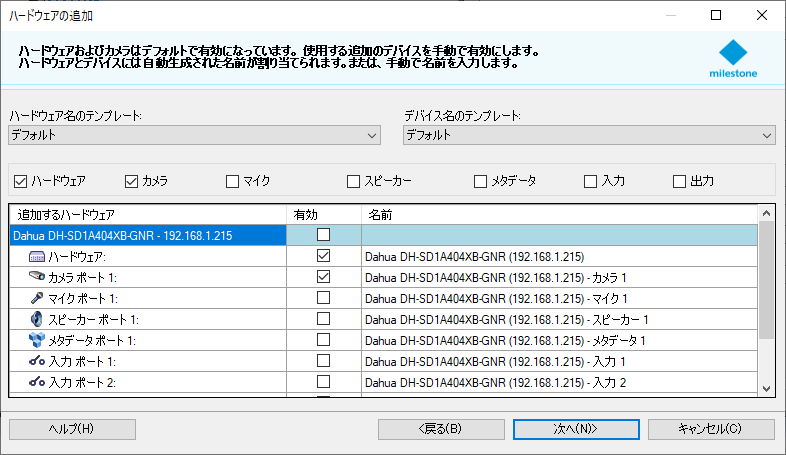This screenshot has height=455, width=786.
Task: Click the input icon beside 入力 ポート 2
Action: (x=37, y=382)
